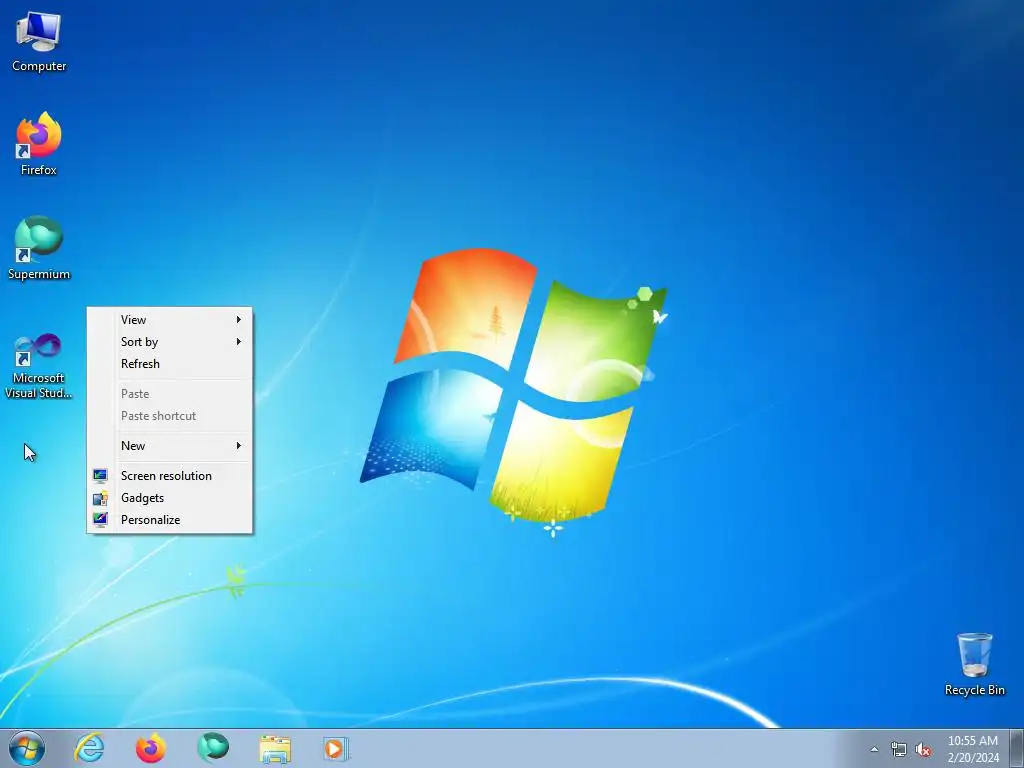Viewport: 1024px width, 768px height.
Task: Select the Firefox desktop shortcut
Action: (x=39, y=144)
